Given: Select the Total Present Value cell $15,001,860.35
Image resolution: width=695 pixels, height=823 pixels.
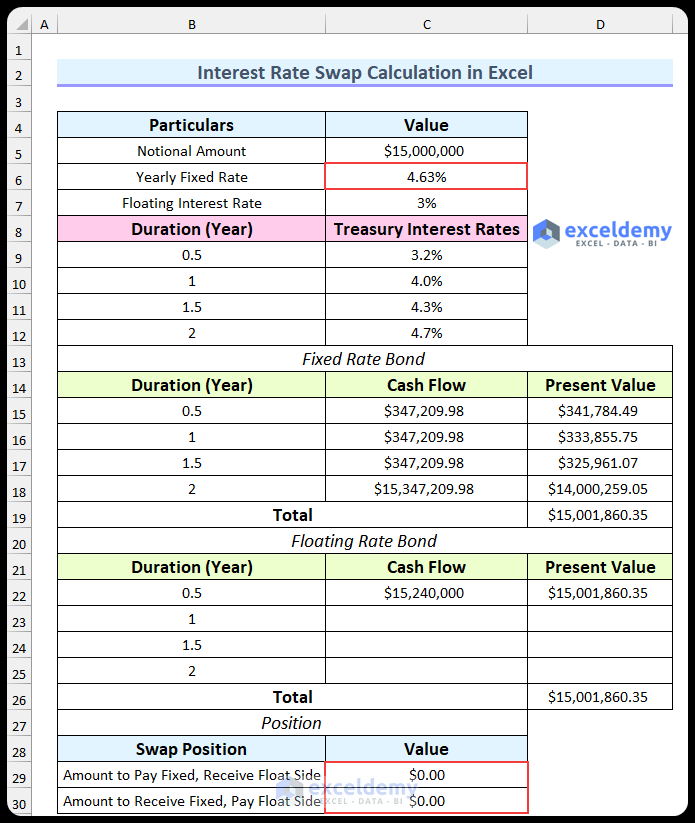Looking at the screenshot, I should pos(600,515).
